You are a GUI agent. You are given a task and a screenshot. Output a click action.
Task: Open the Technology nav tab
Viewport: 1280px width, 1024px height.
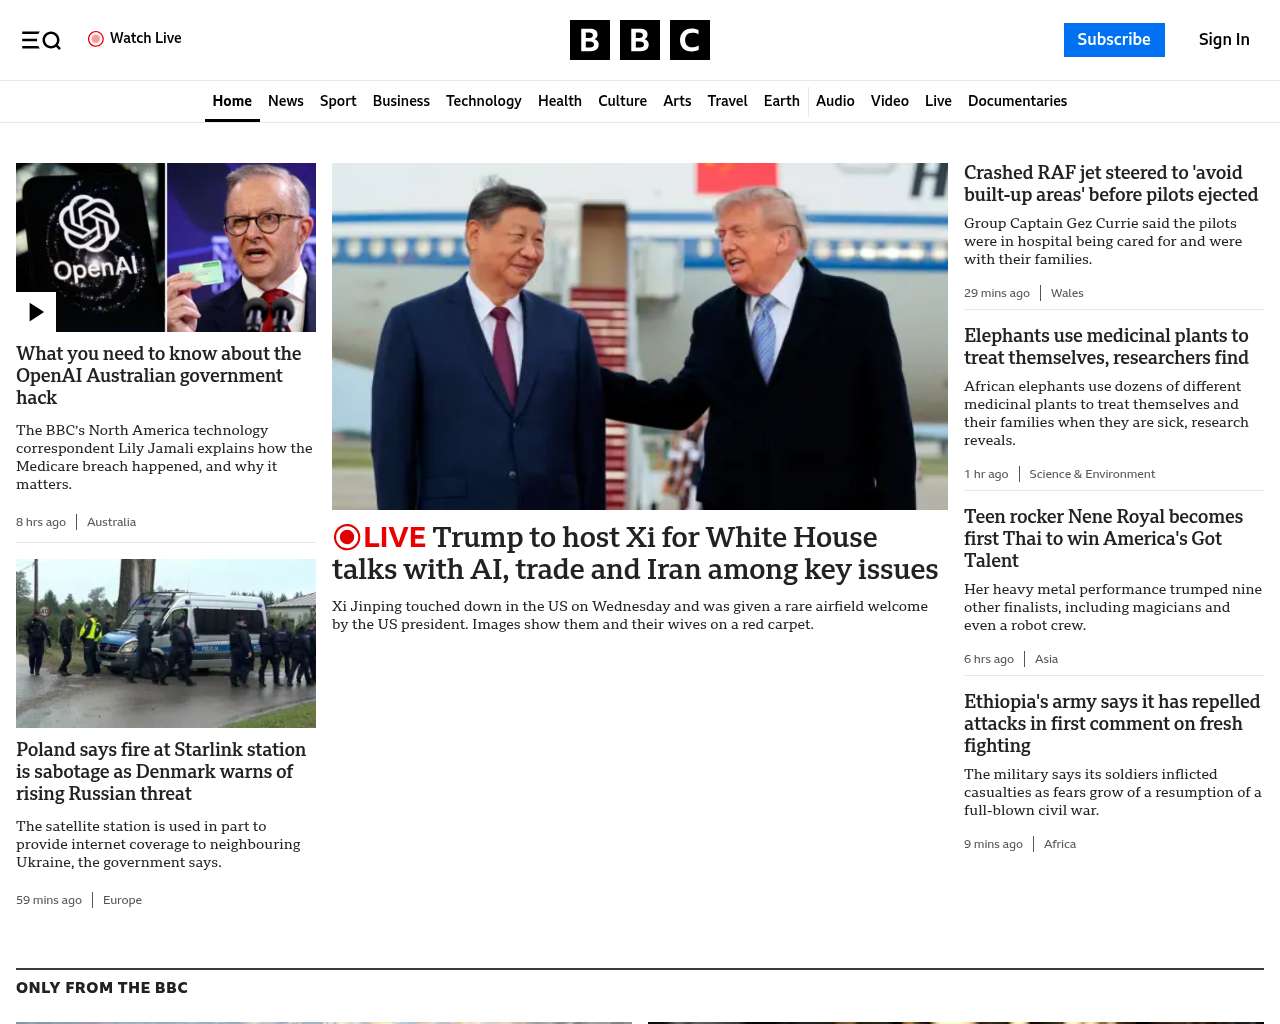(484, 101)
